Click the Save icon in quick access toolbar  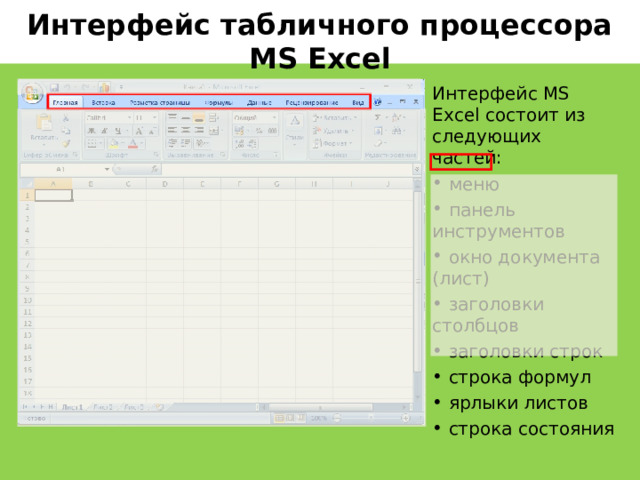click(x=54, y=87)
